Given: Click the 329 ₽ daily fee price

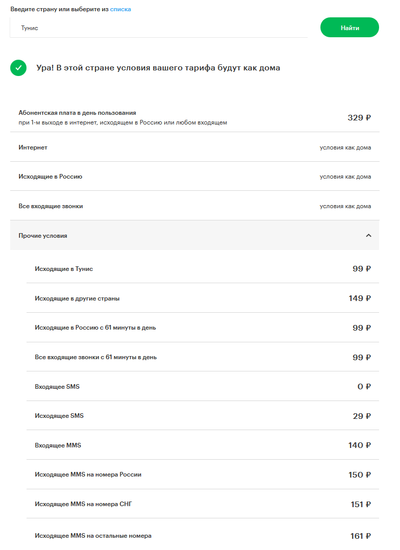Looking at the screenshot, I should 359,118.
